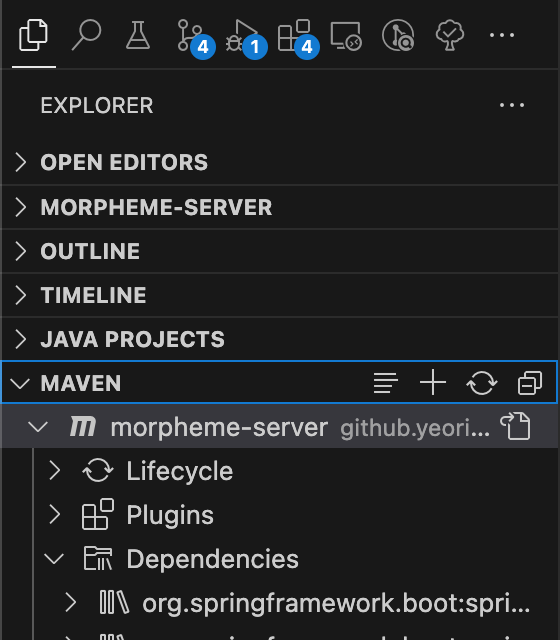Screen dimensions: 560x640
Task: Click the github.yeori... group id text
Action: pyautogui.click(x=415, y=429)
